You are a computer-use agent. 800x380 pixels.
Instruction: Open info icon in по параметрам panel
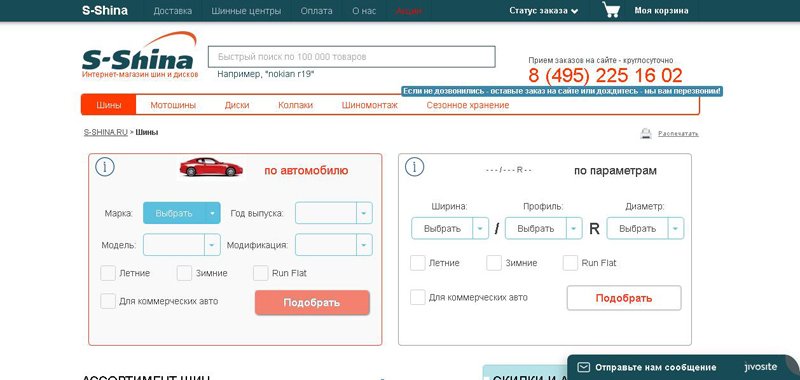coord(414,167)
